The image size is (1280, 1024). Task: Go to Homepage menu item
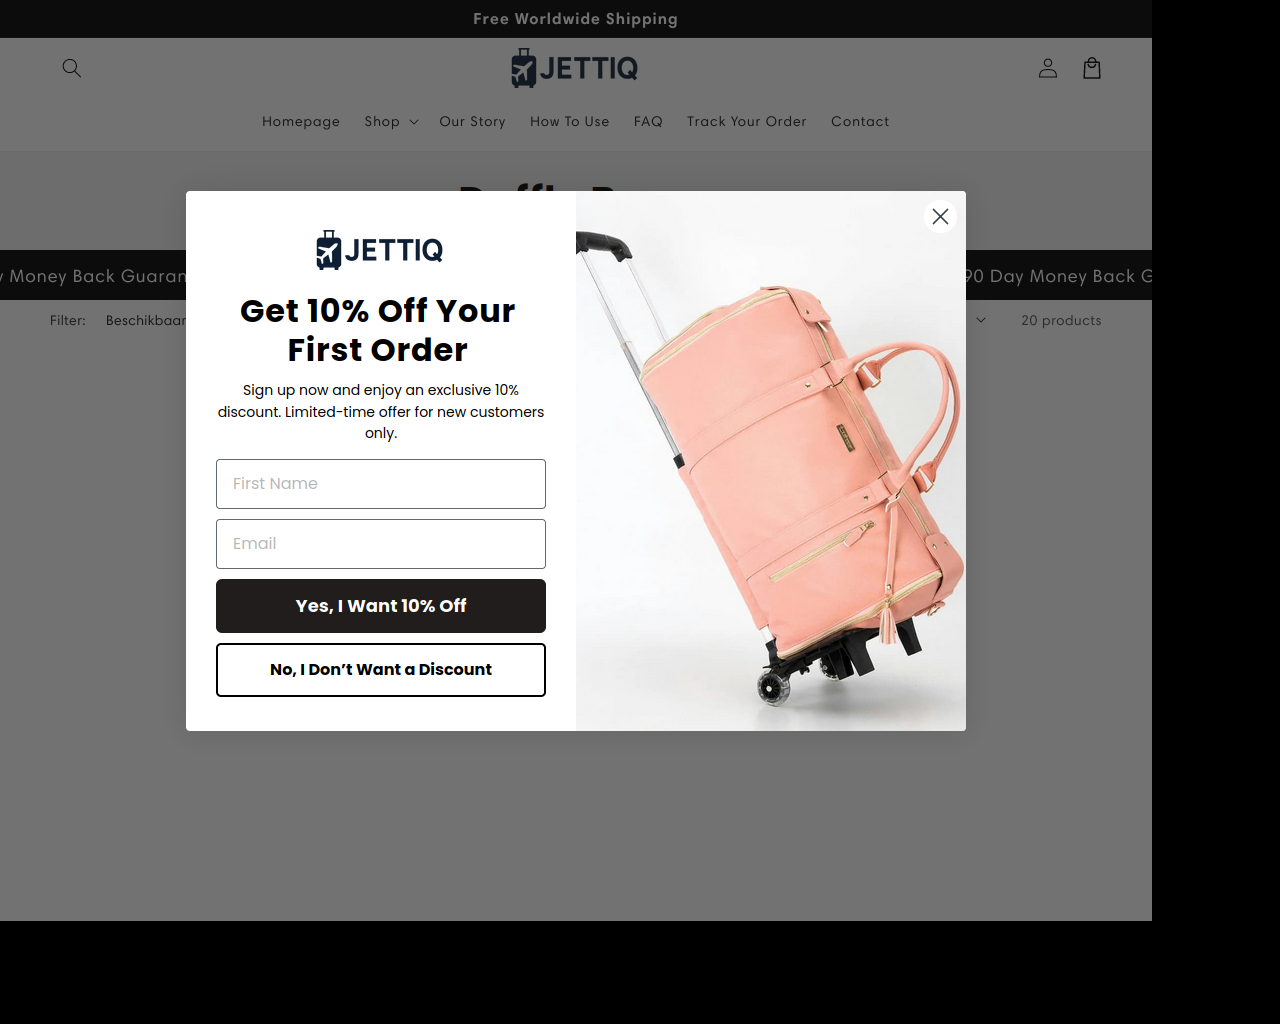(x=301, y=121)
